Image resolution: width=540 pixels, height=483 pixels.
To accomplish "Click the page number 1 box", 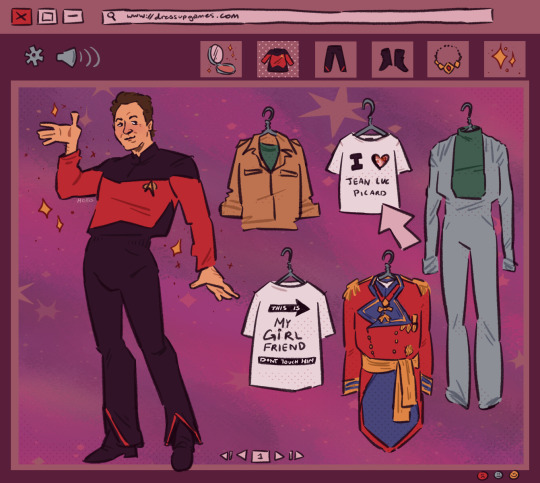I will 261,456.
